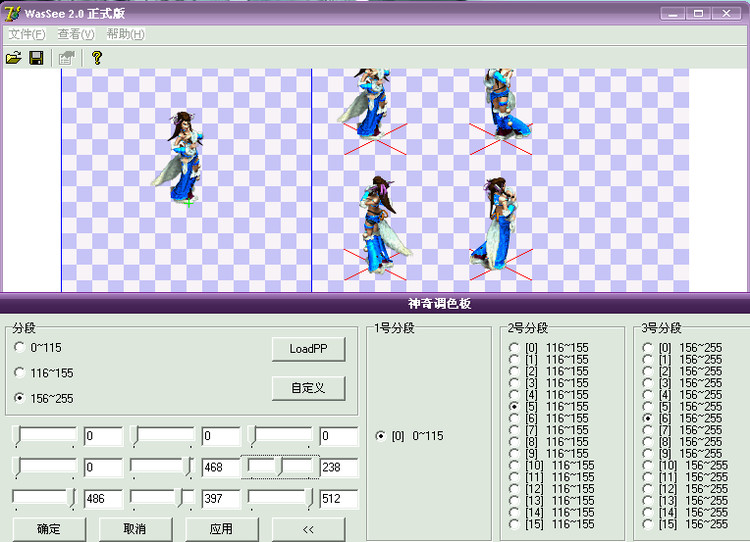750x542 pixels.
Task: Click the top-left character sprite frame in the grid
Action: coord(373,110)
